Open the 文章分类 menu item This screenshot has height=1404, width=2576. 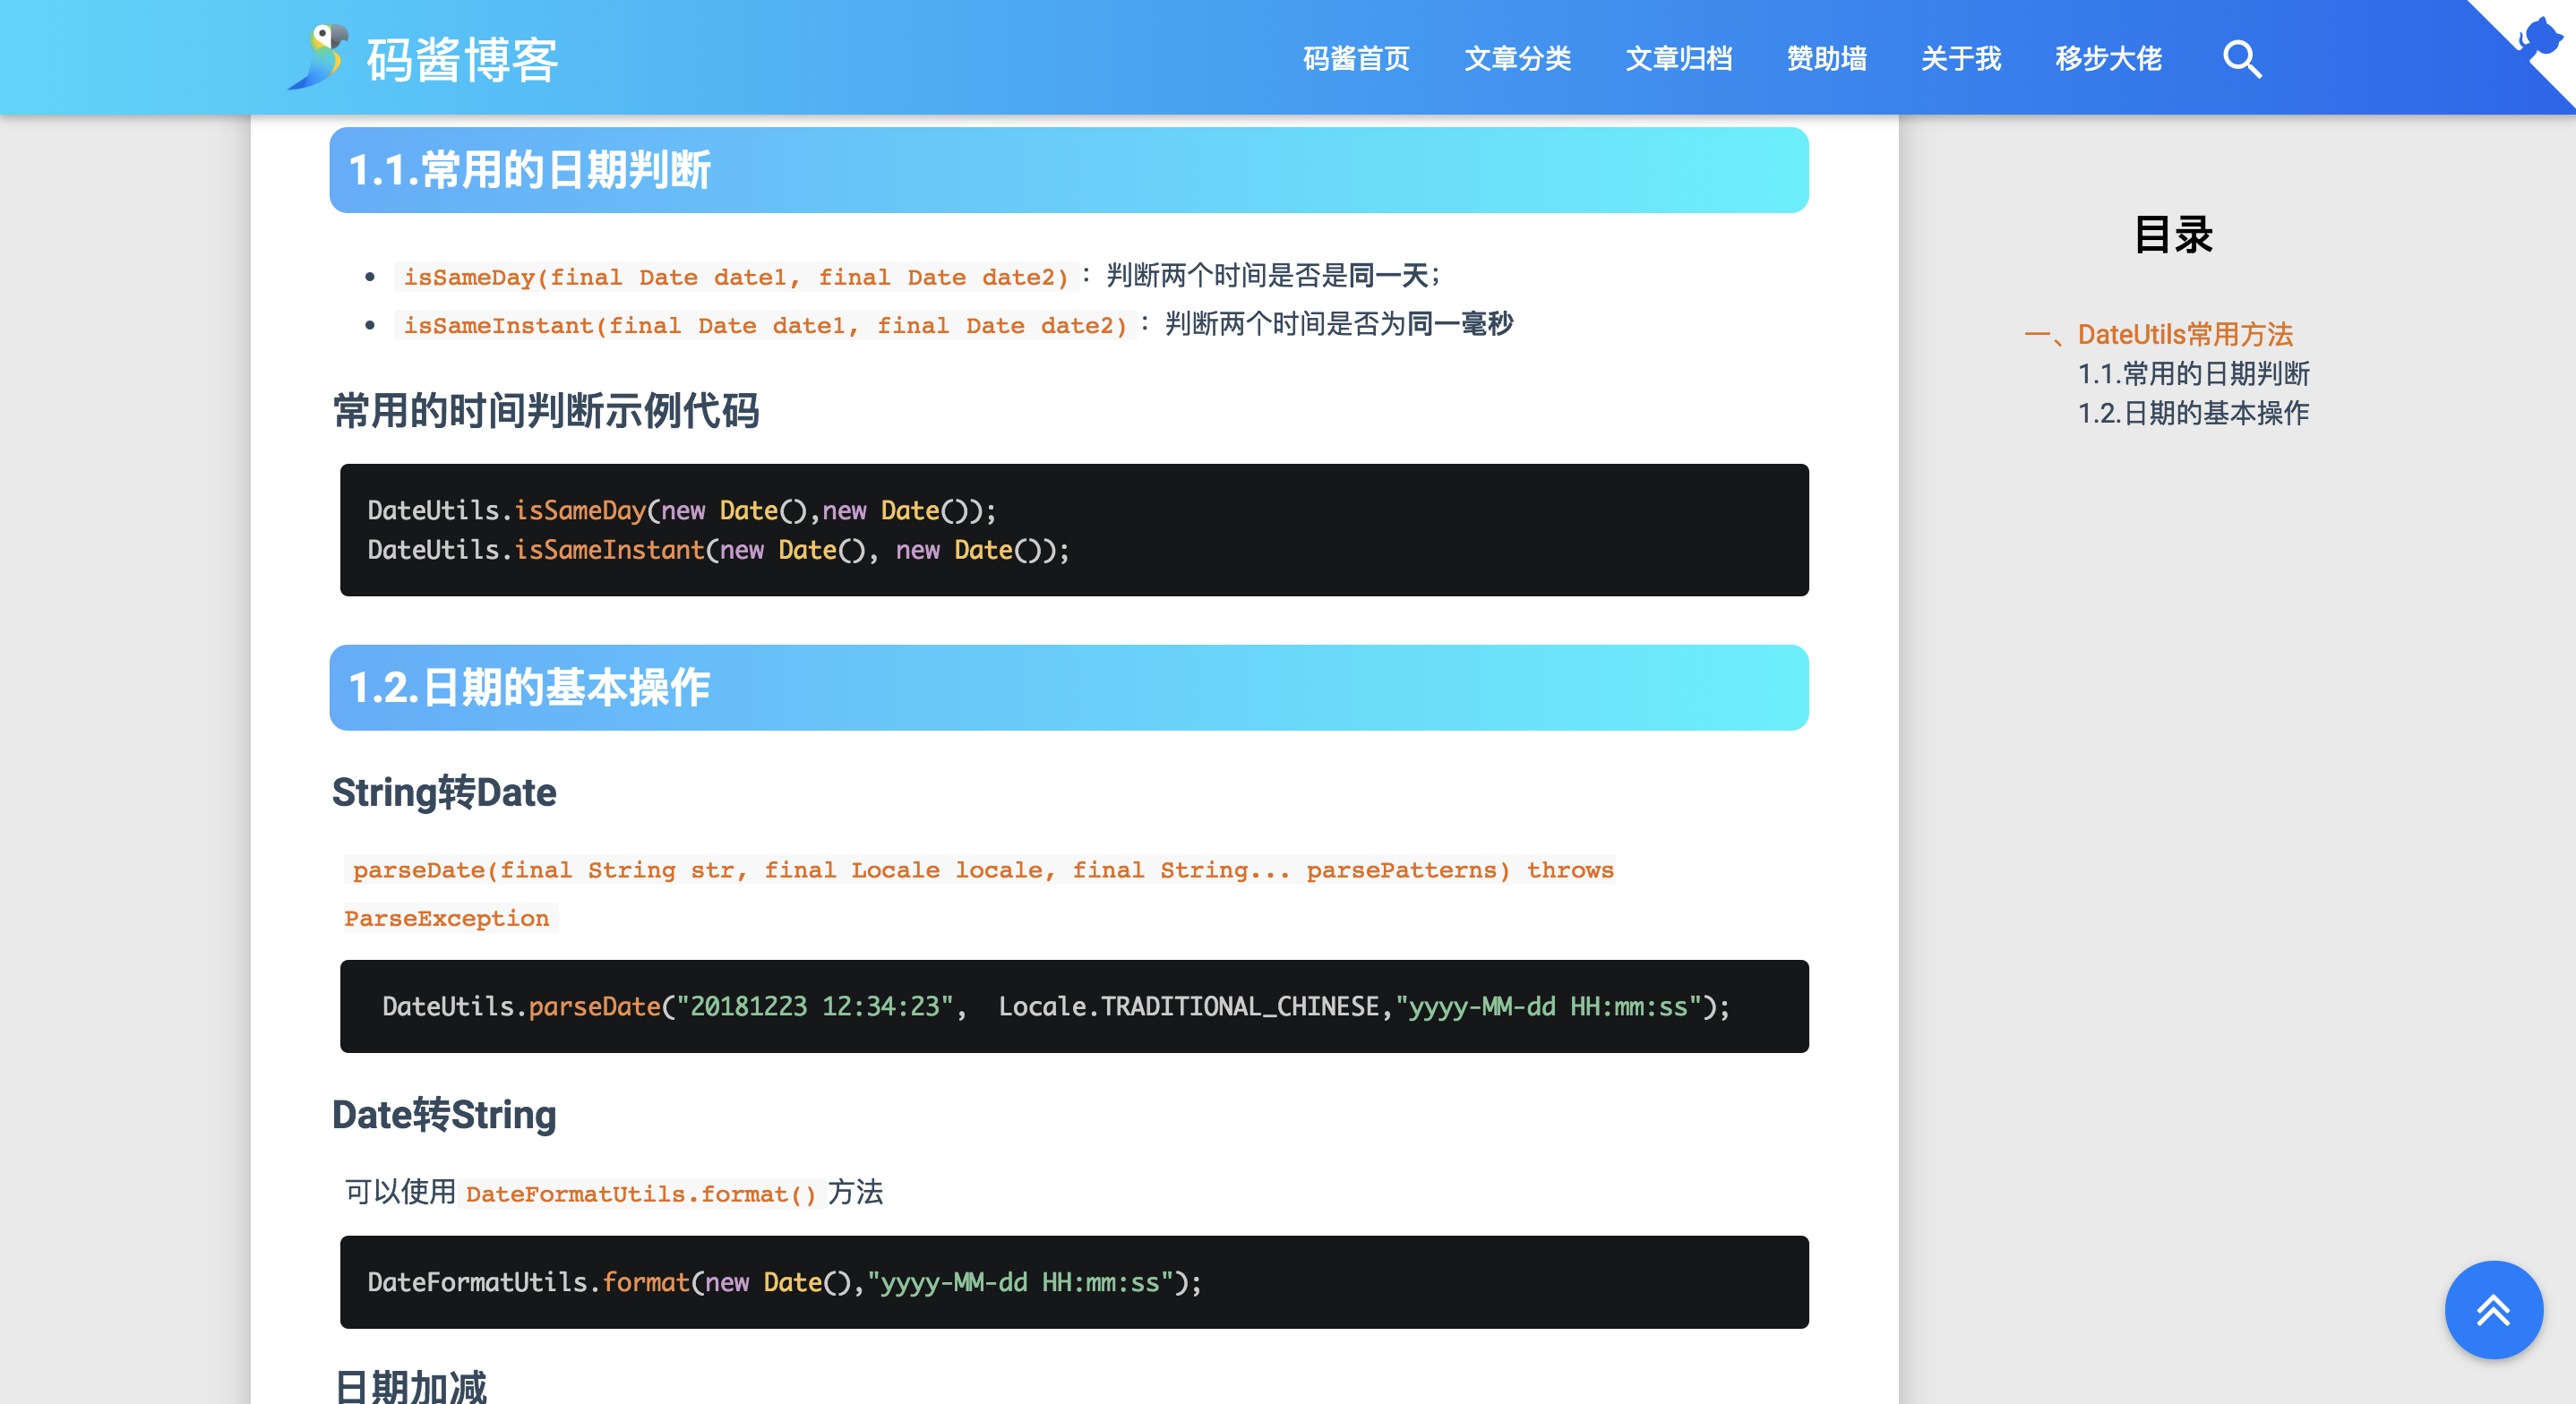pos(1517,59)
